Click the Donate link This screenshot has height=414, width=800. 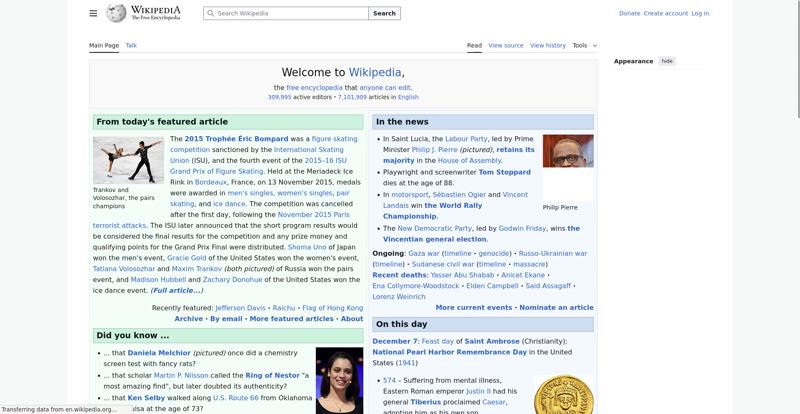pos(629,14)
